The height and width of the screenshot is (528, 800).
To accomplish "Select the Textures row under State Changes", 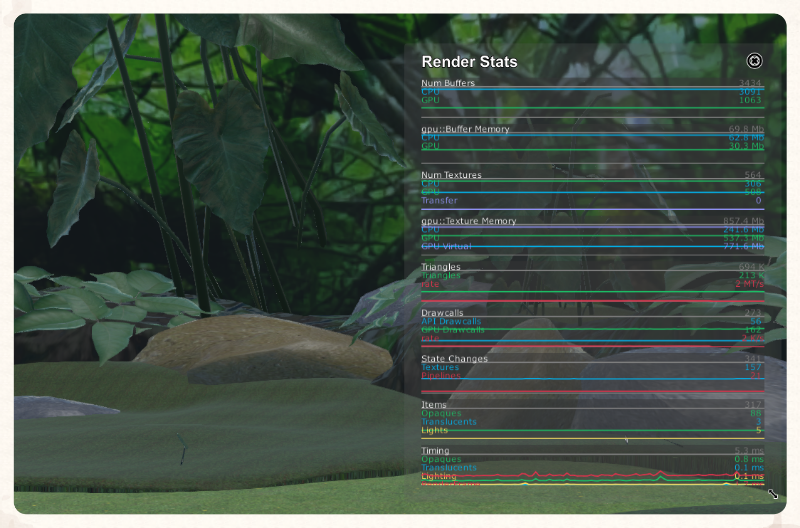I will pos(440,367).
